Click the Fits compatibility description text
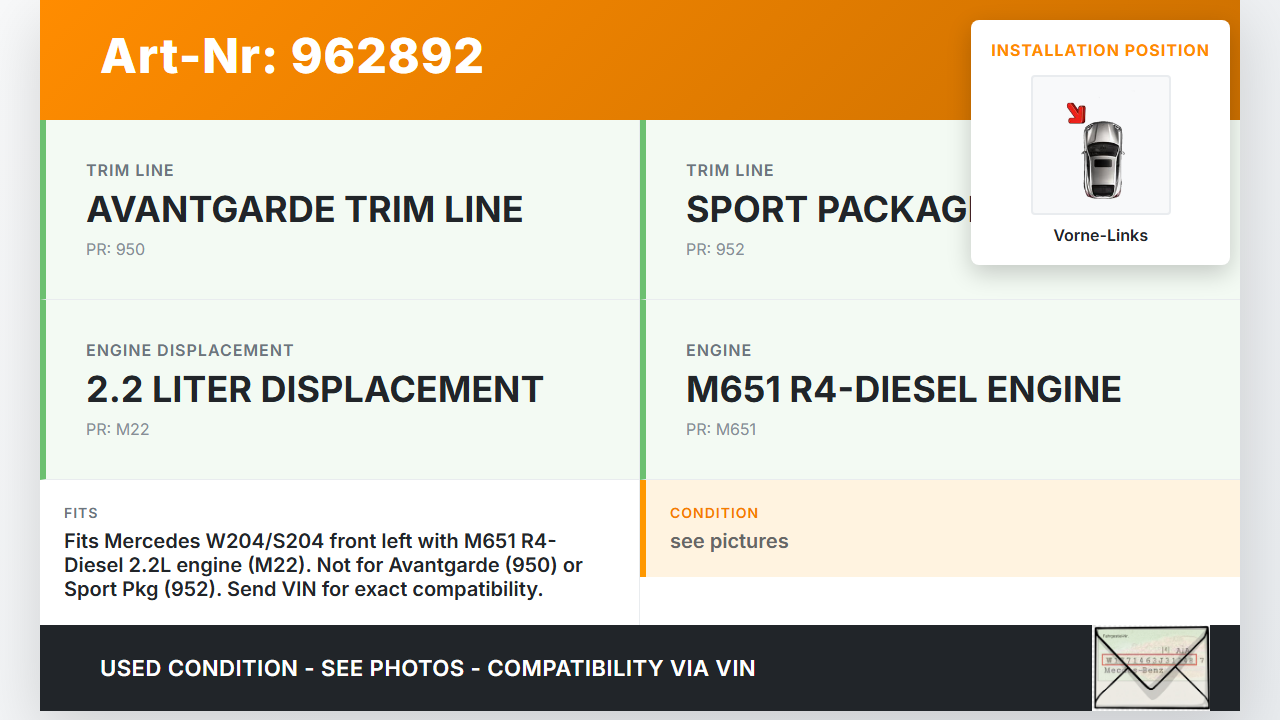This screenshot has width=1280, height=720. [x=323, y=565]
